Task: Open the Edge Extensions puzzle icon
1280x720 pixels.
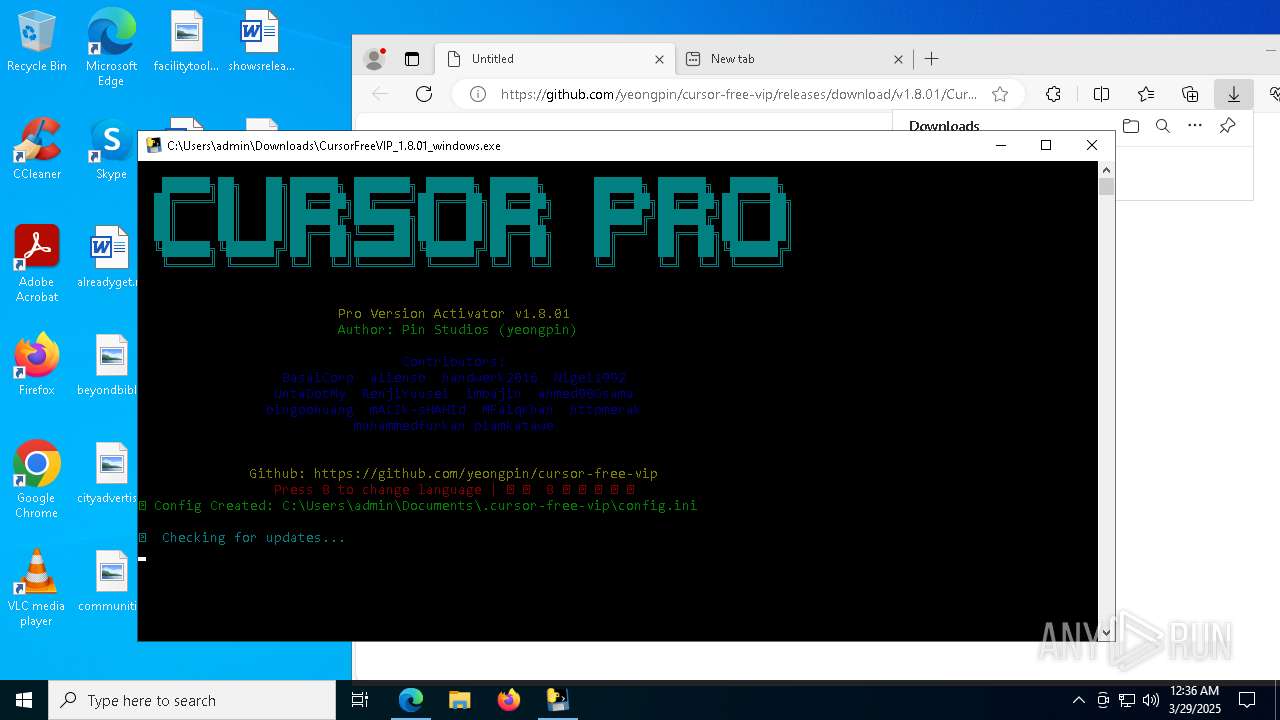Action: 1053,94
